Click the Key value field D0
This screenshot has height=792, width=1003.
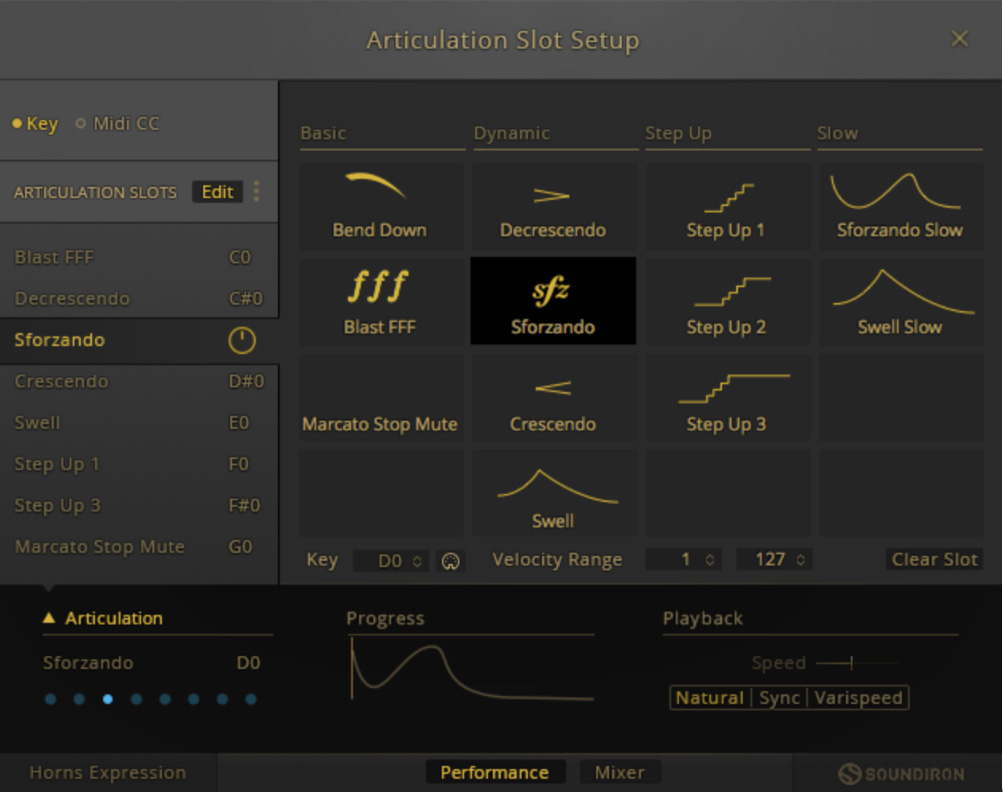[x=391, y=561]
